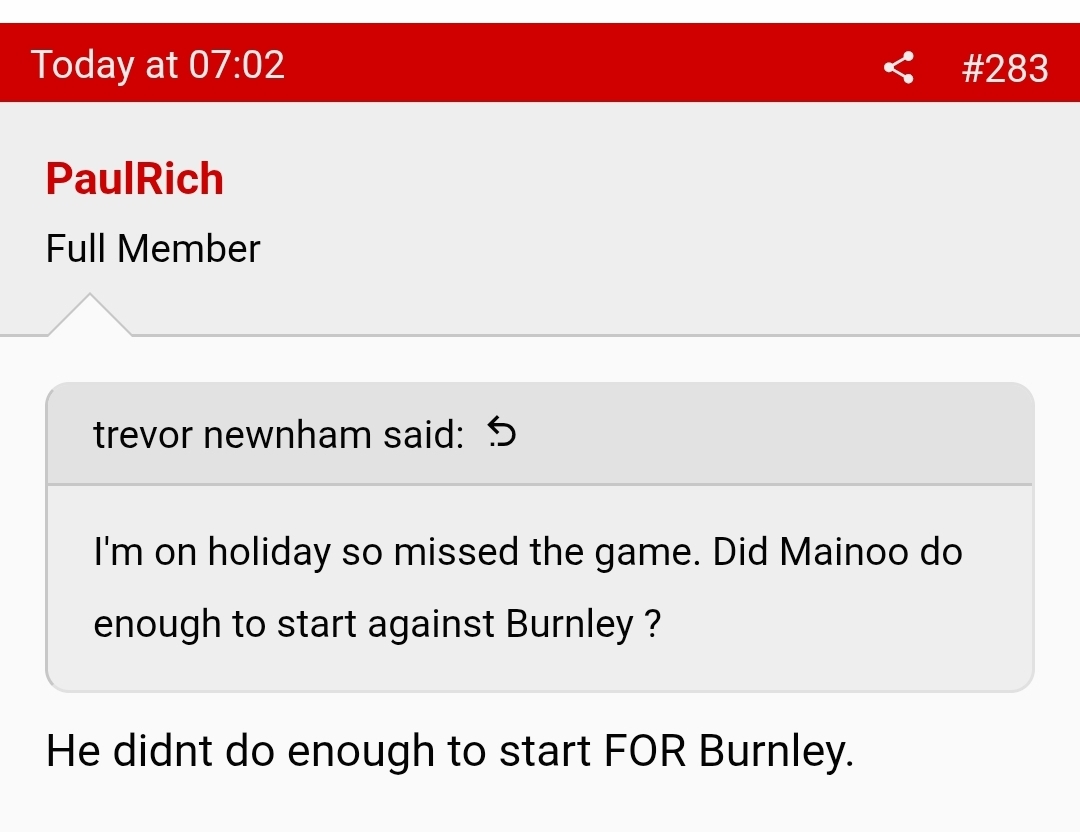Screen dimensions: 1080x832
Task: Click the arrow icon beside "trevor newnham said:"
Action: click(502, 434)
